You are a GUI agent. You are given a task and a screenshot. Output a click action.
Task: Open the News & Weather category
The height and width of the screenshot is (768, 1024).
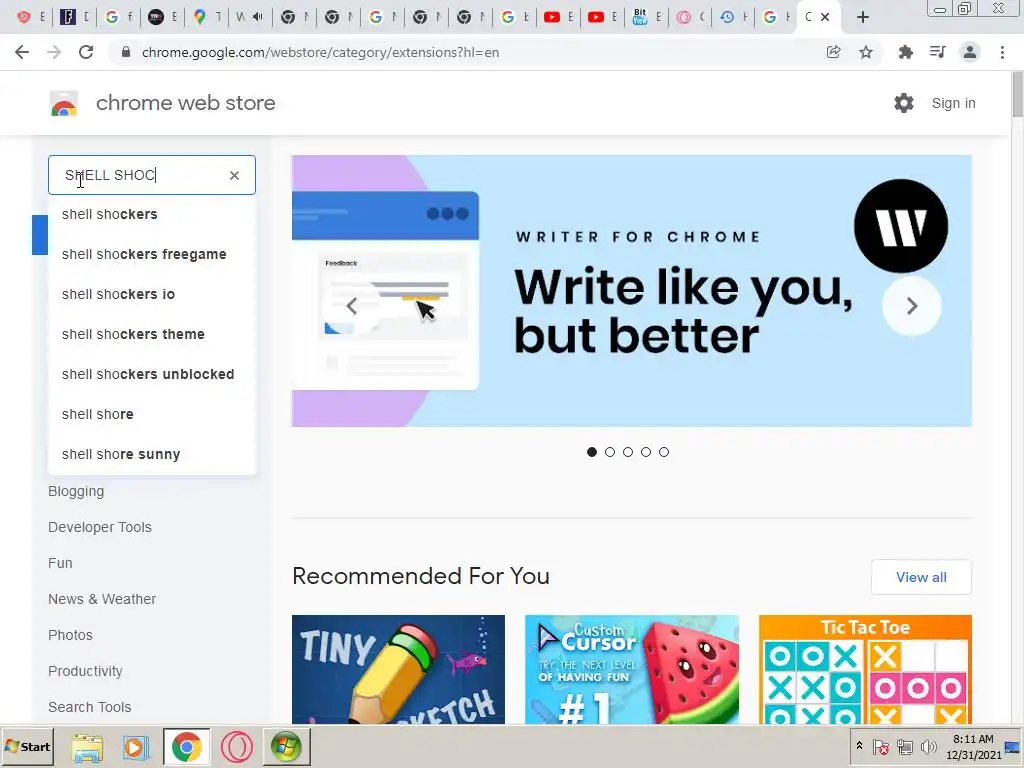[102, 599]
